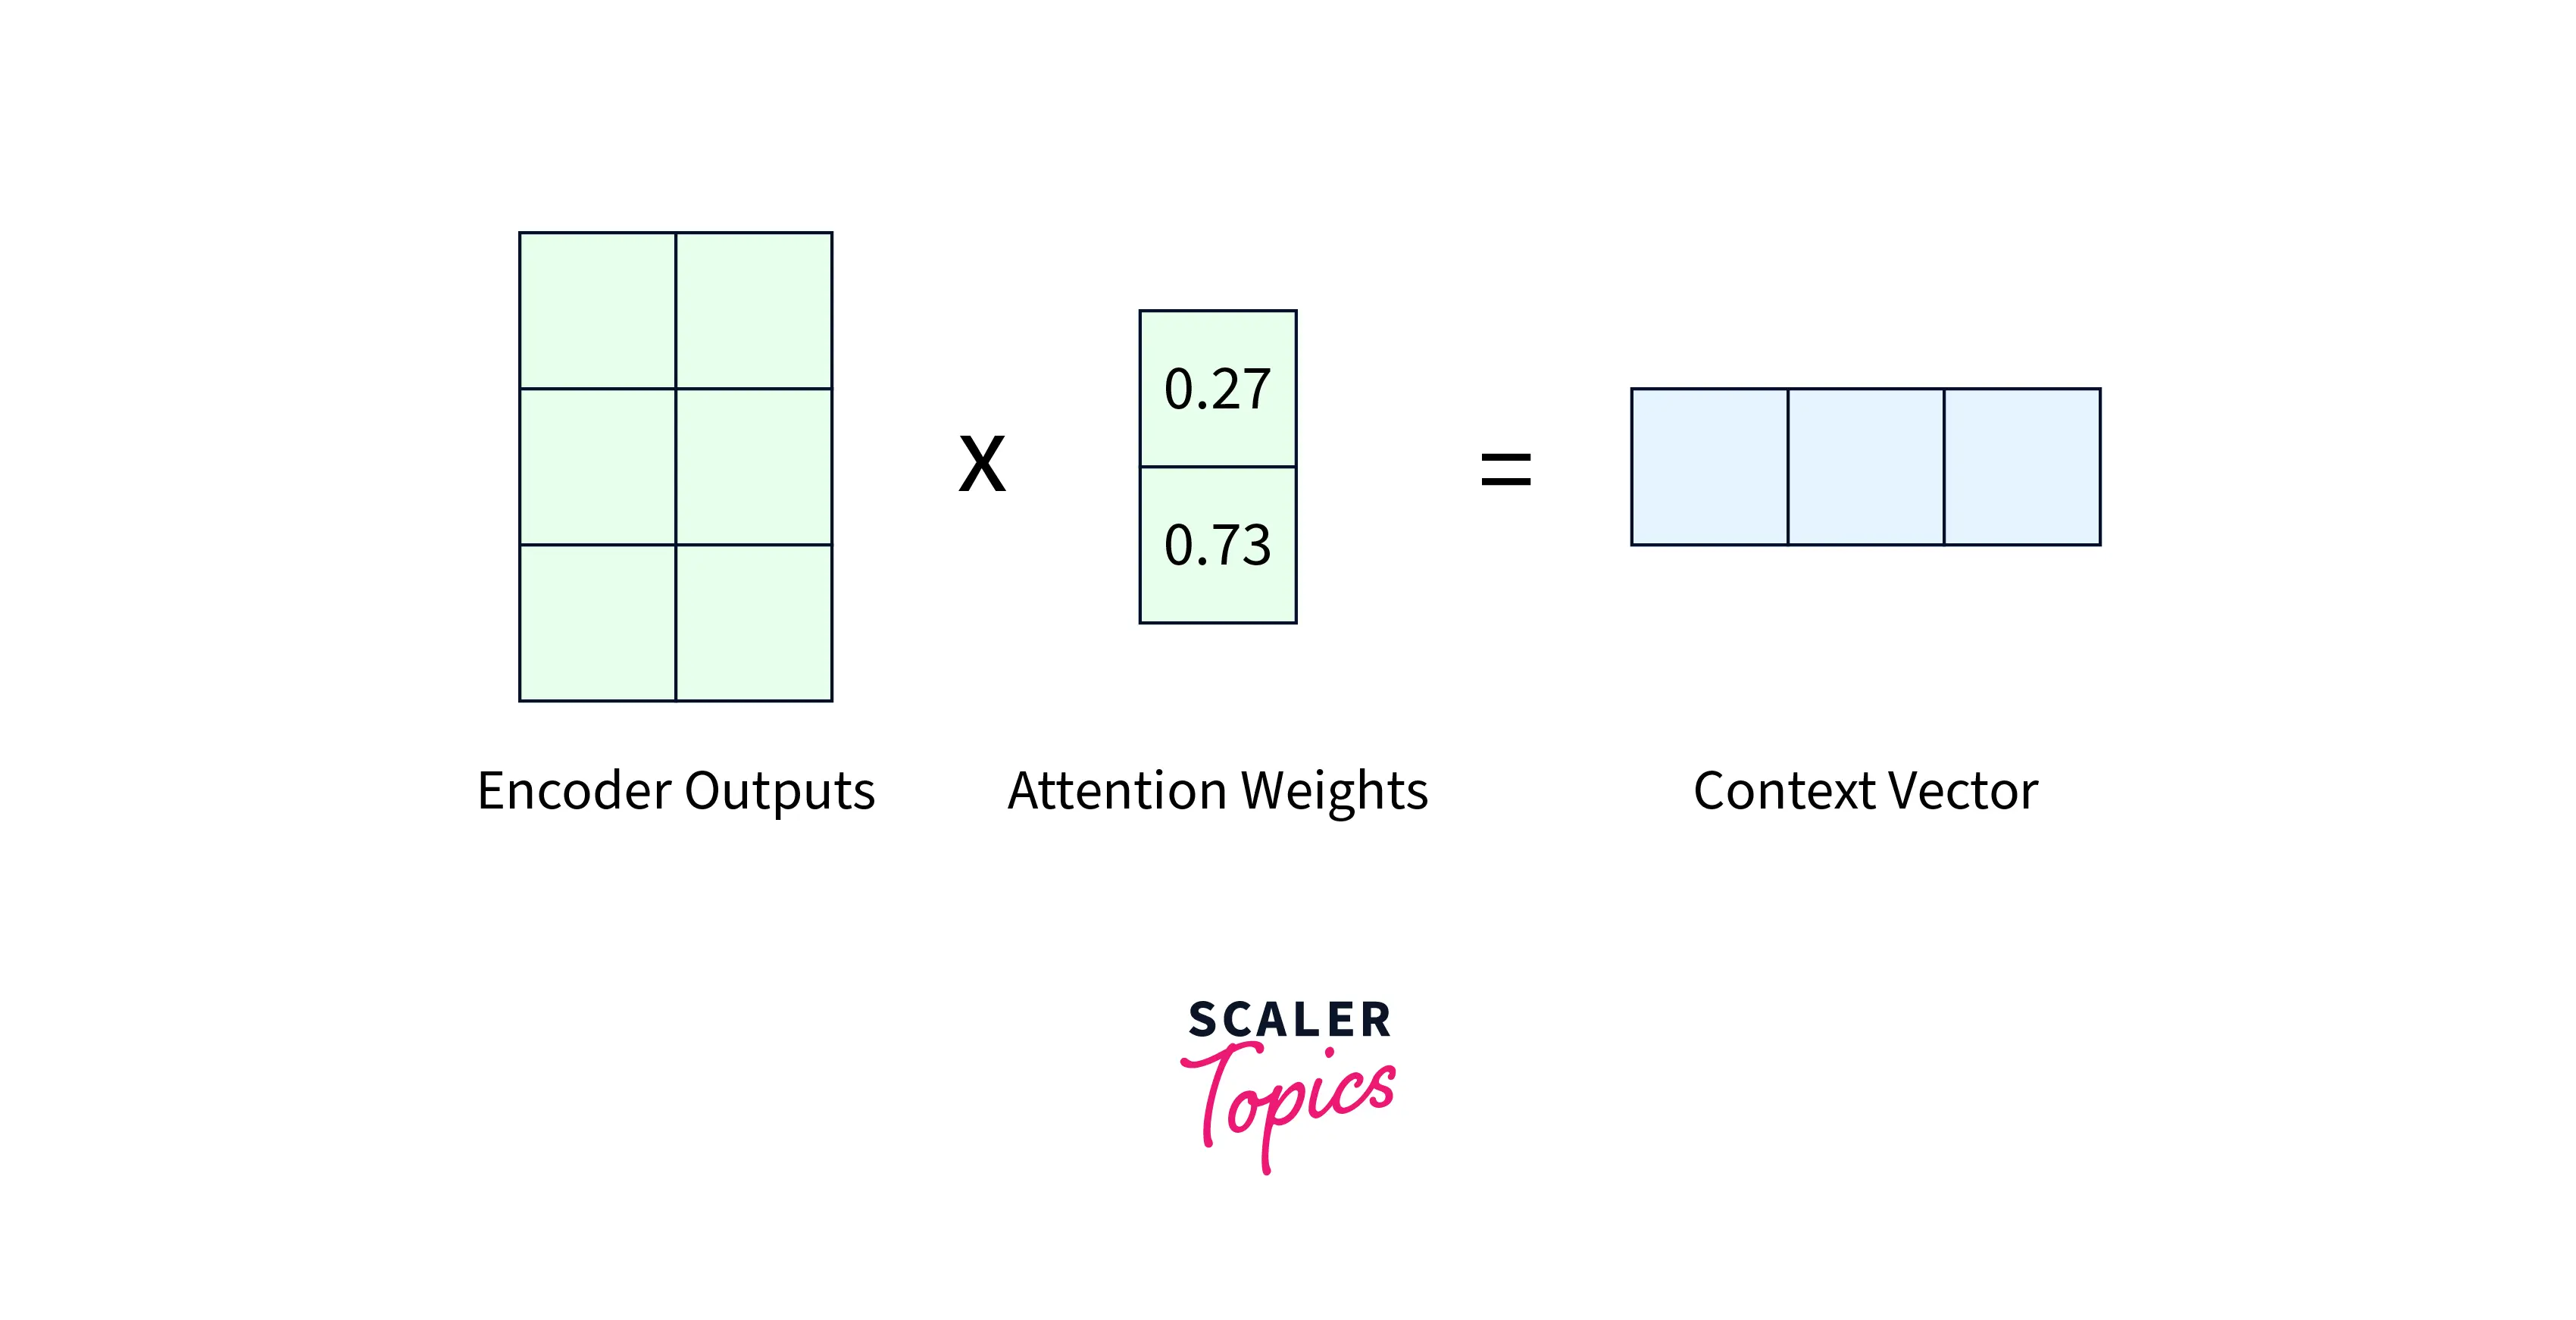This screenshot has height=1320, width=2576.
Task: Click the equals sign operator icon
Action: (1506, 468)
